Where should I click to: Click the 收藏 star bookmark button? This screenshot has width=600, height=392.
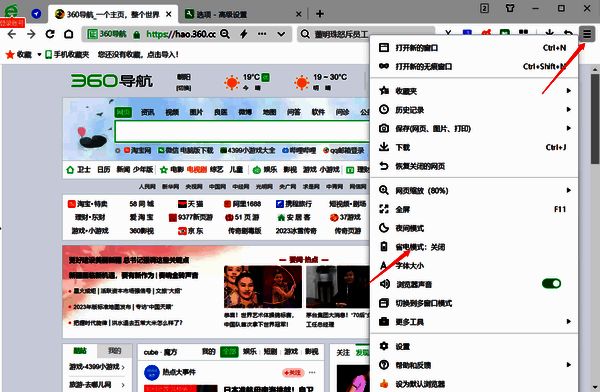tap(18, 55)
